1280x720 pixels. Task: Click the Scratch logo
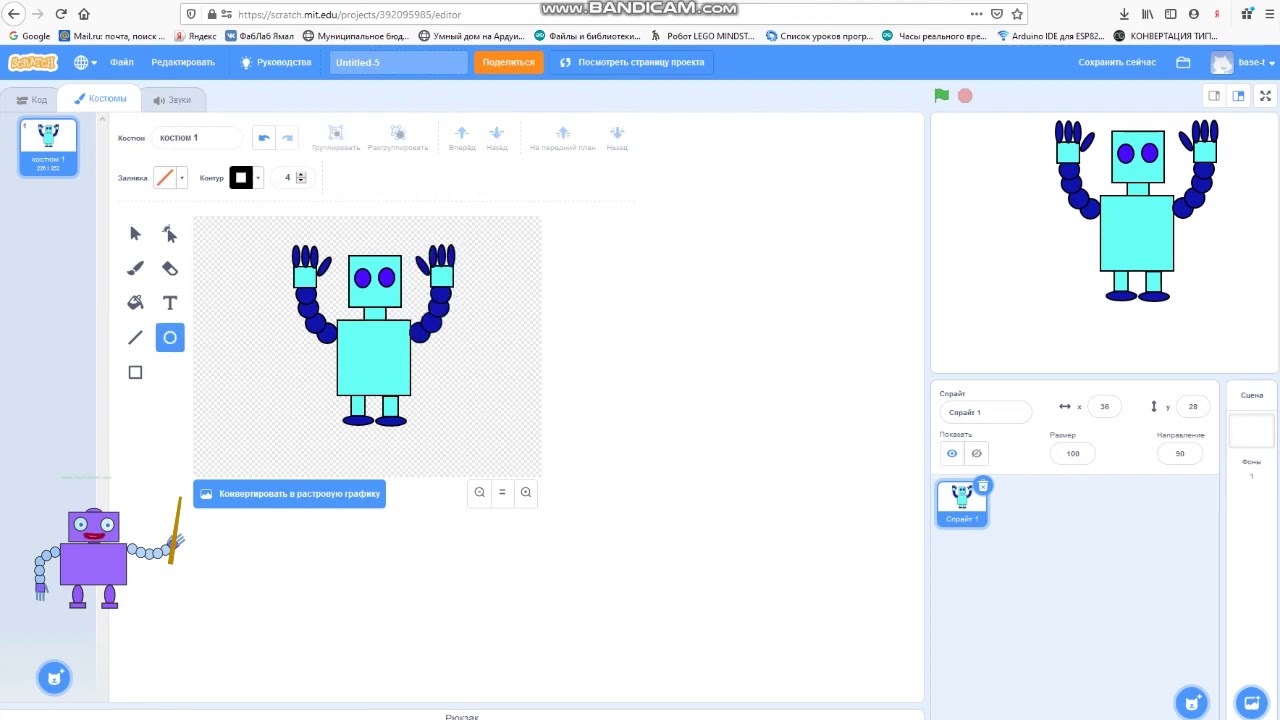33,62
